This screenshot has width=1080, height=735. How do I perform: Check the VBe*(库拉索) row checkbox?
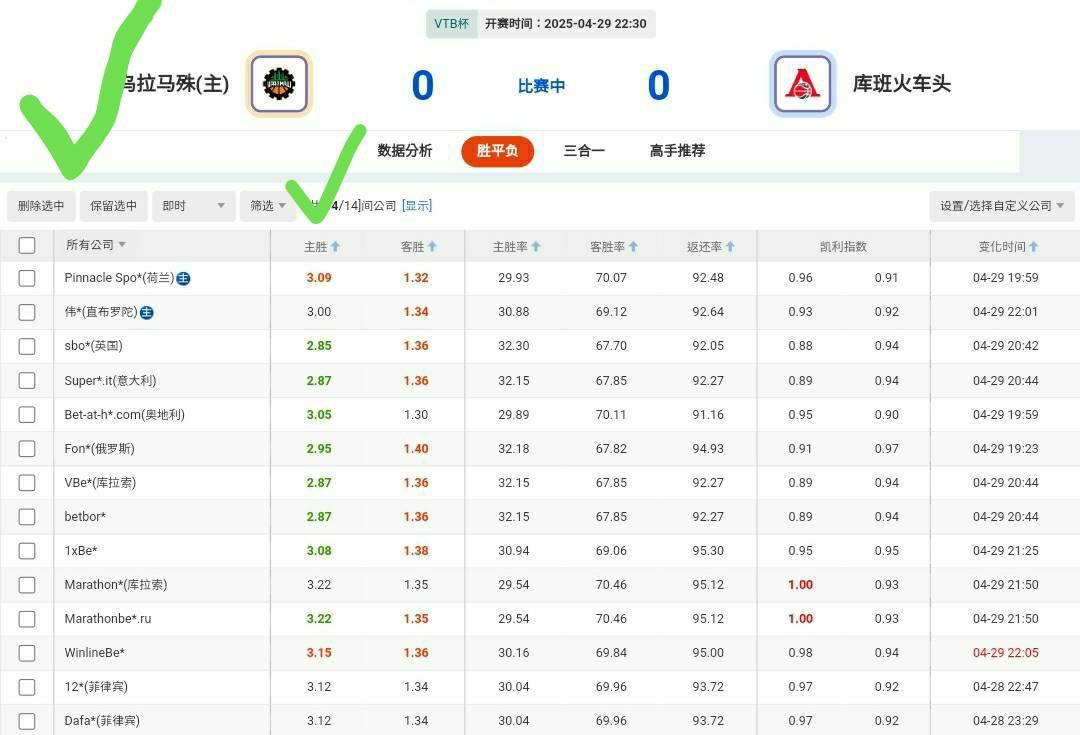[27, 483]
